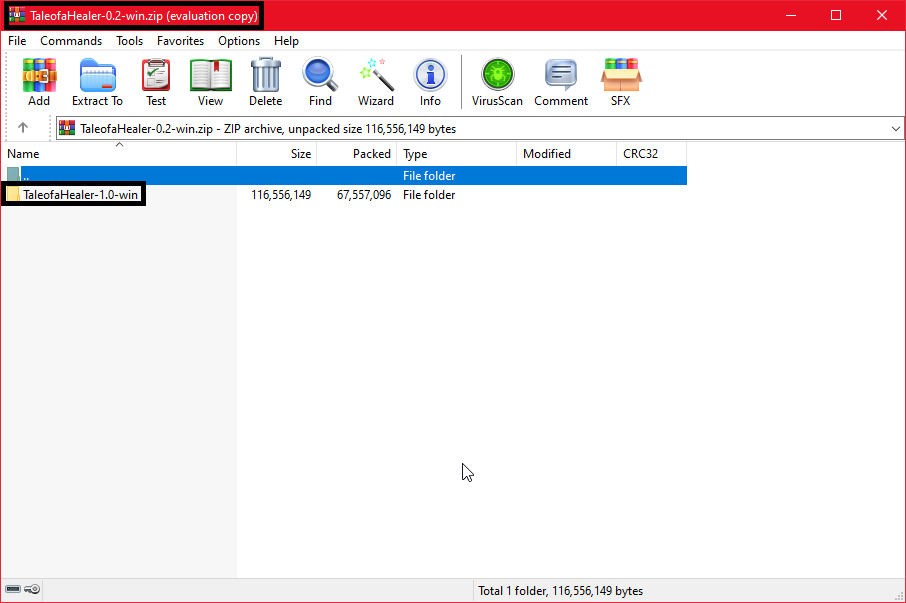The width and height of the screenshot is (906, 603).
Task: Open the Options menu
Action: (239, 41)
